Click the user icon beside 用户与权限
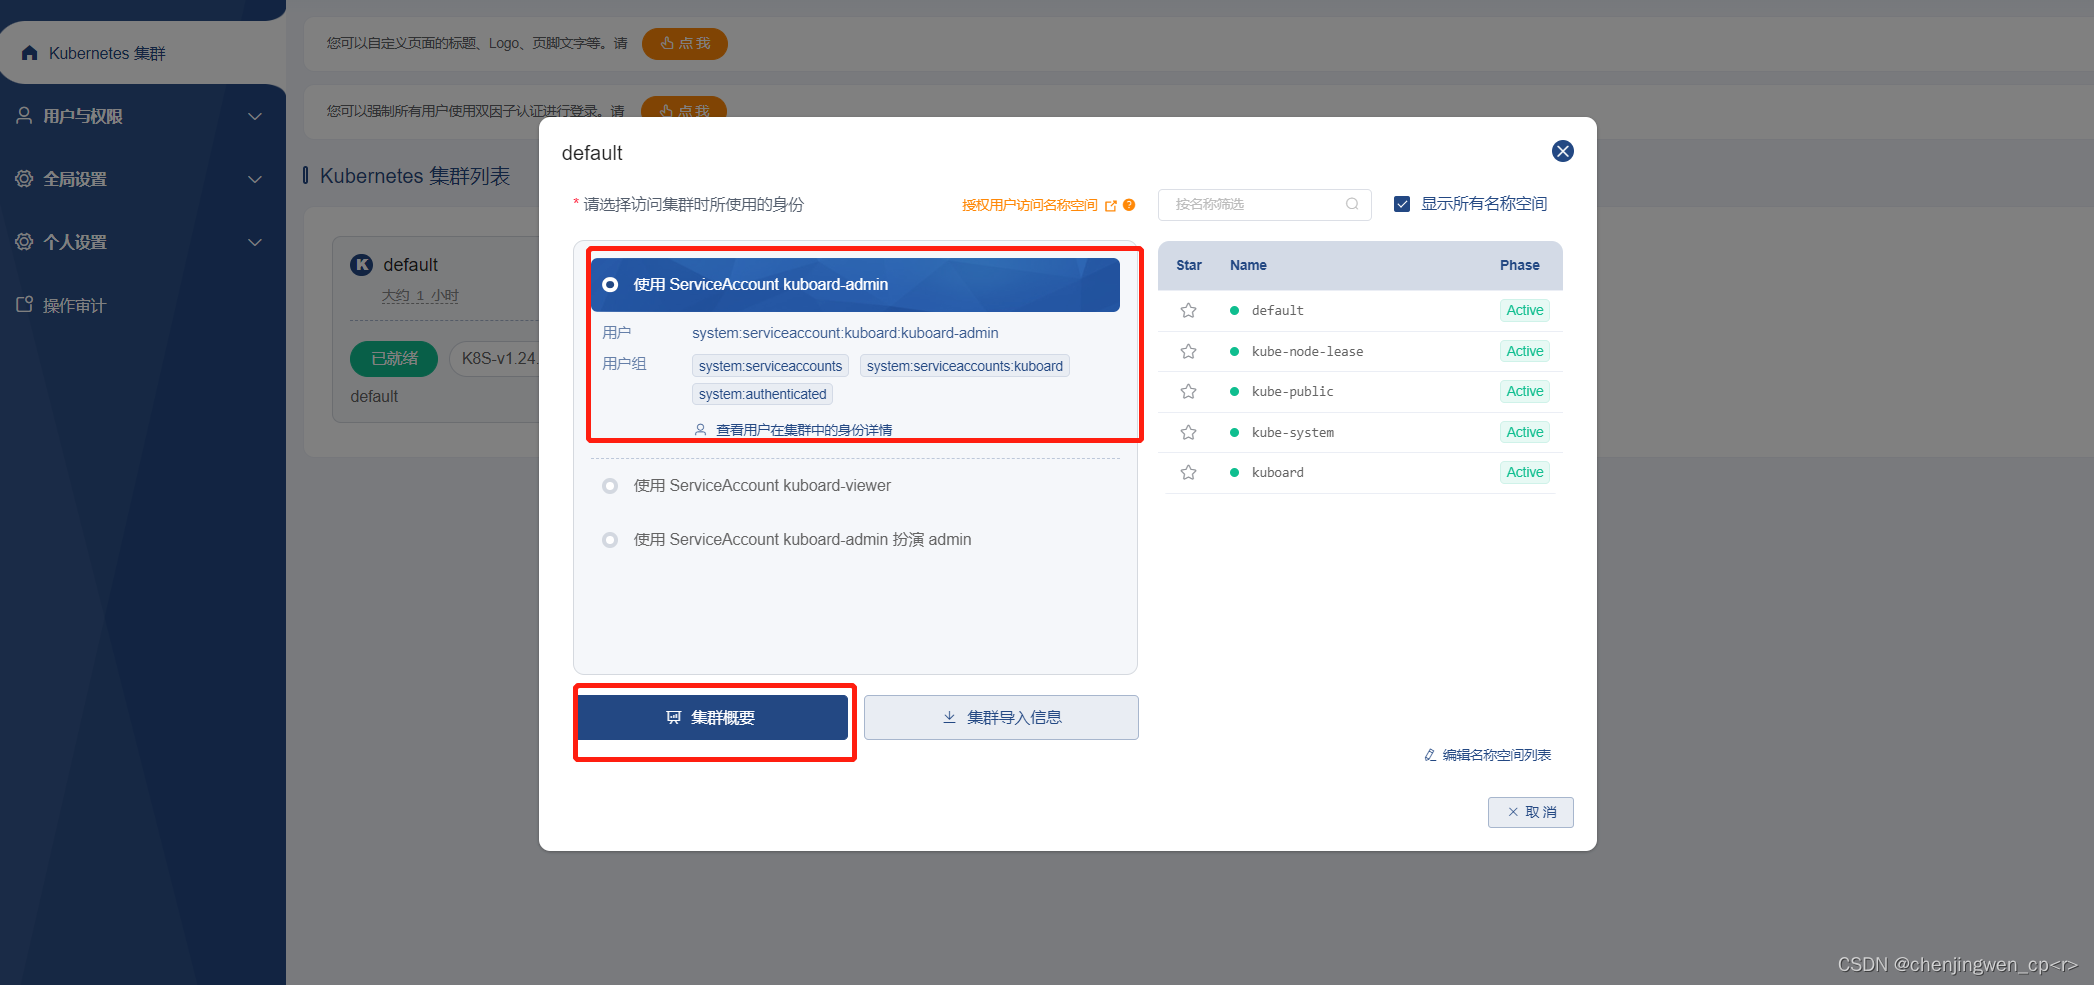This screenshot has height=985, width=2094. coord(24,116)
